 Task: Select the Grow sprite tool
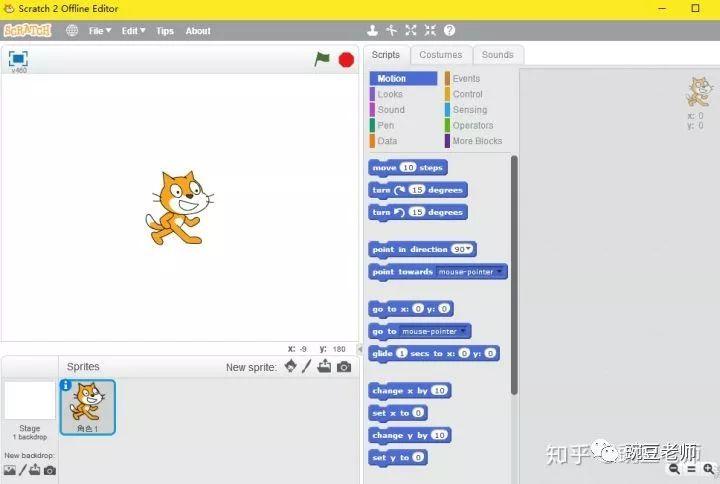tap(411, 31)
